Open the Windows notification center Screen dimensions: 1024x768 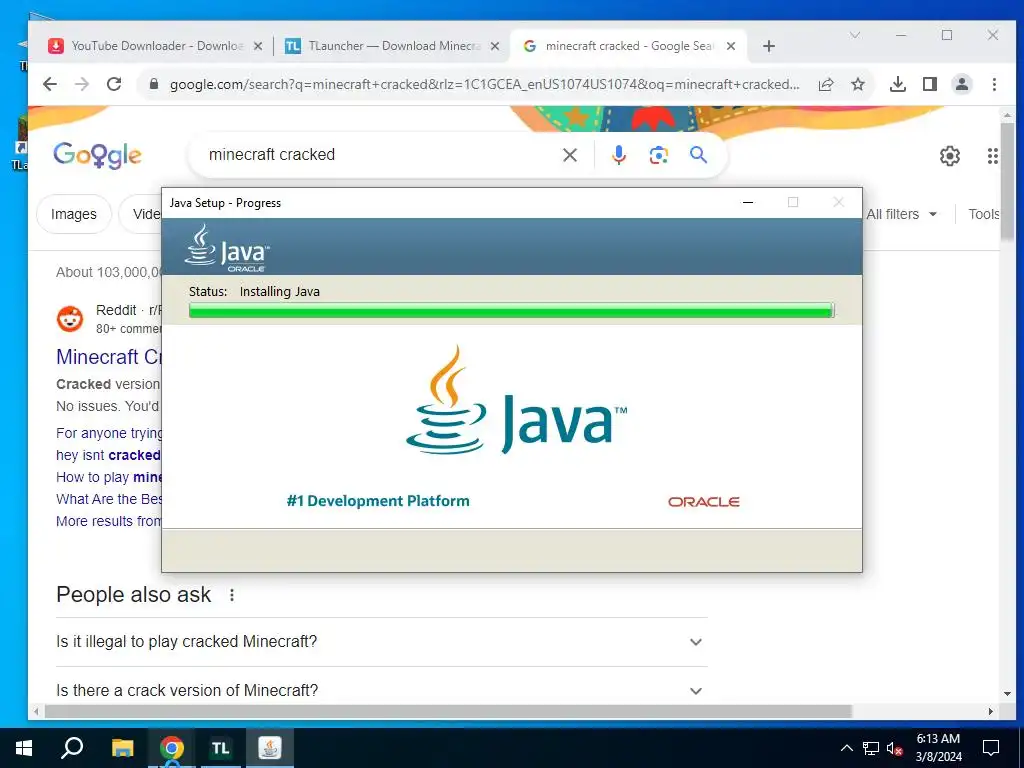pyautogui.click(x=991, y=748)
